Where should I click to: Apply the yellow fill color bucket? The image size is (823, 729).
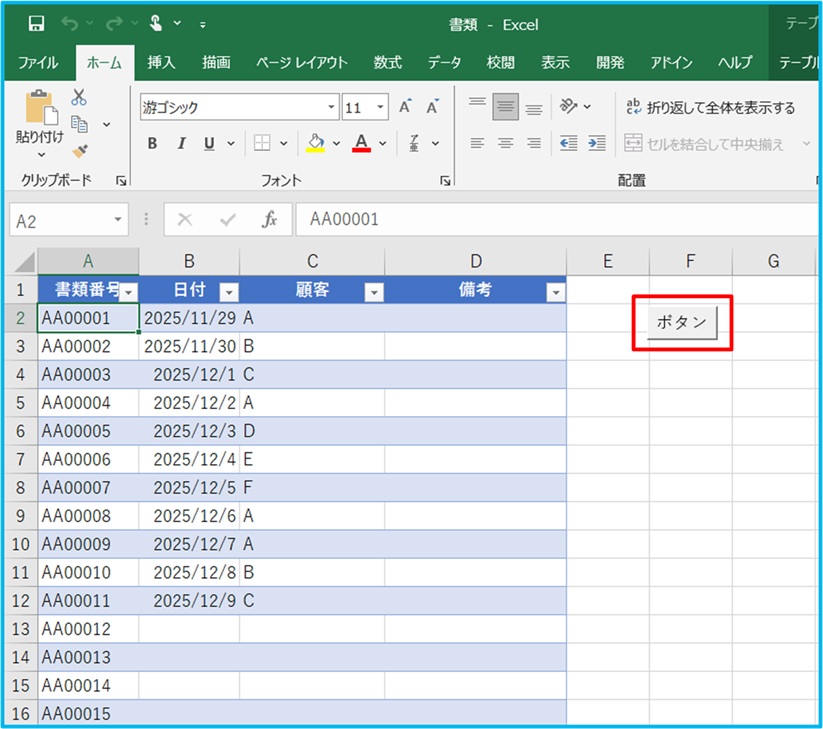(316, 143)
